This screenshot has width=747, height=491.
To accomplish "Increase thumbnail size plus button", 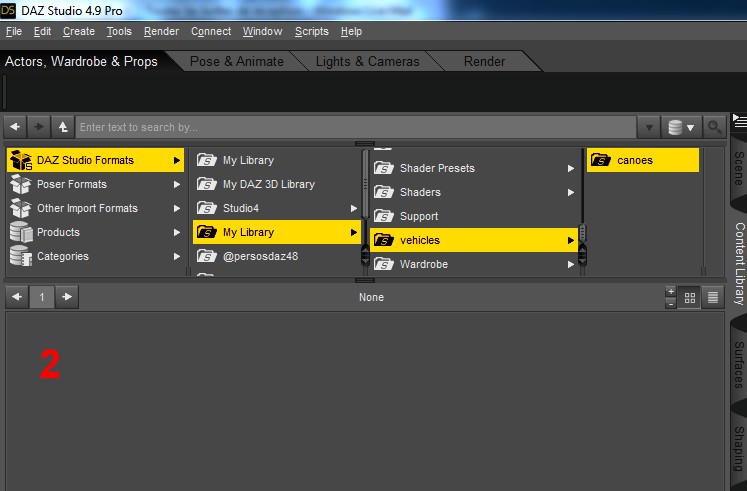I will (671, 291).
